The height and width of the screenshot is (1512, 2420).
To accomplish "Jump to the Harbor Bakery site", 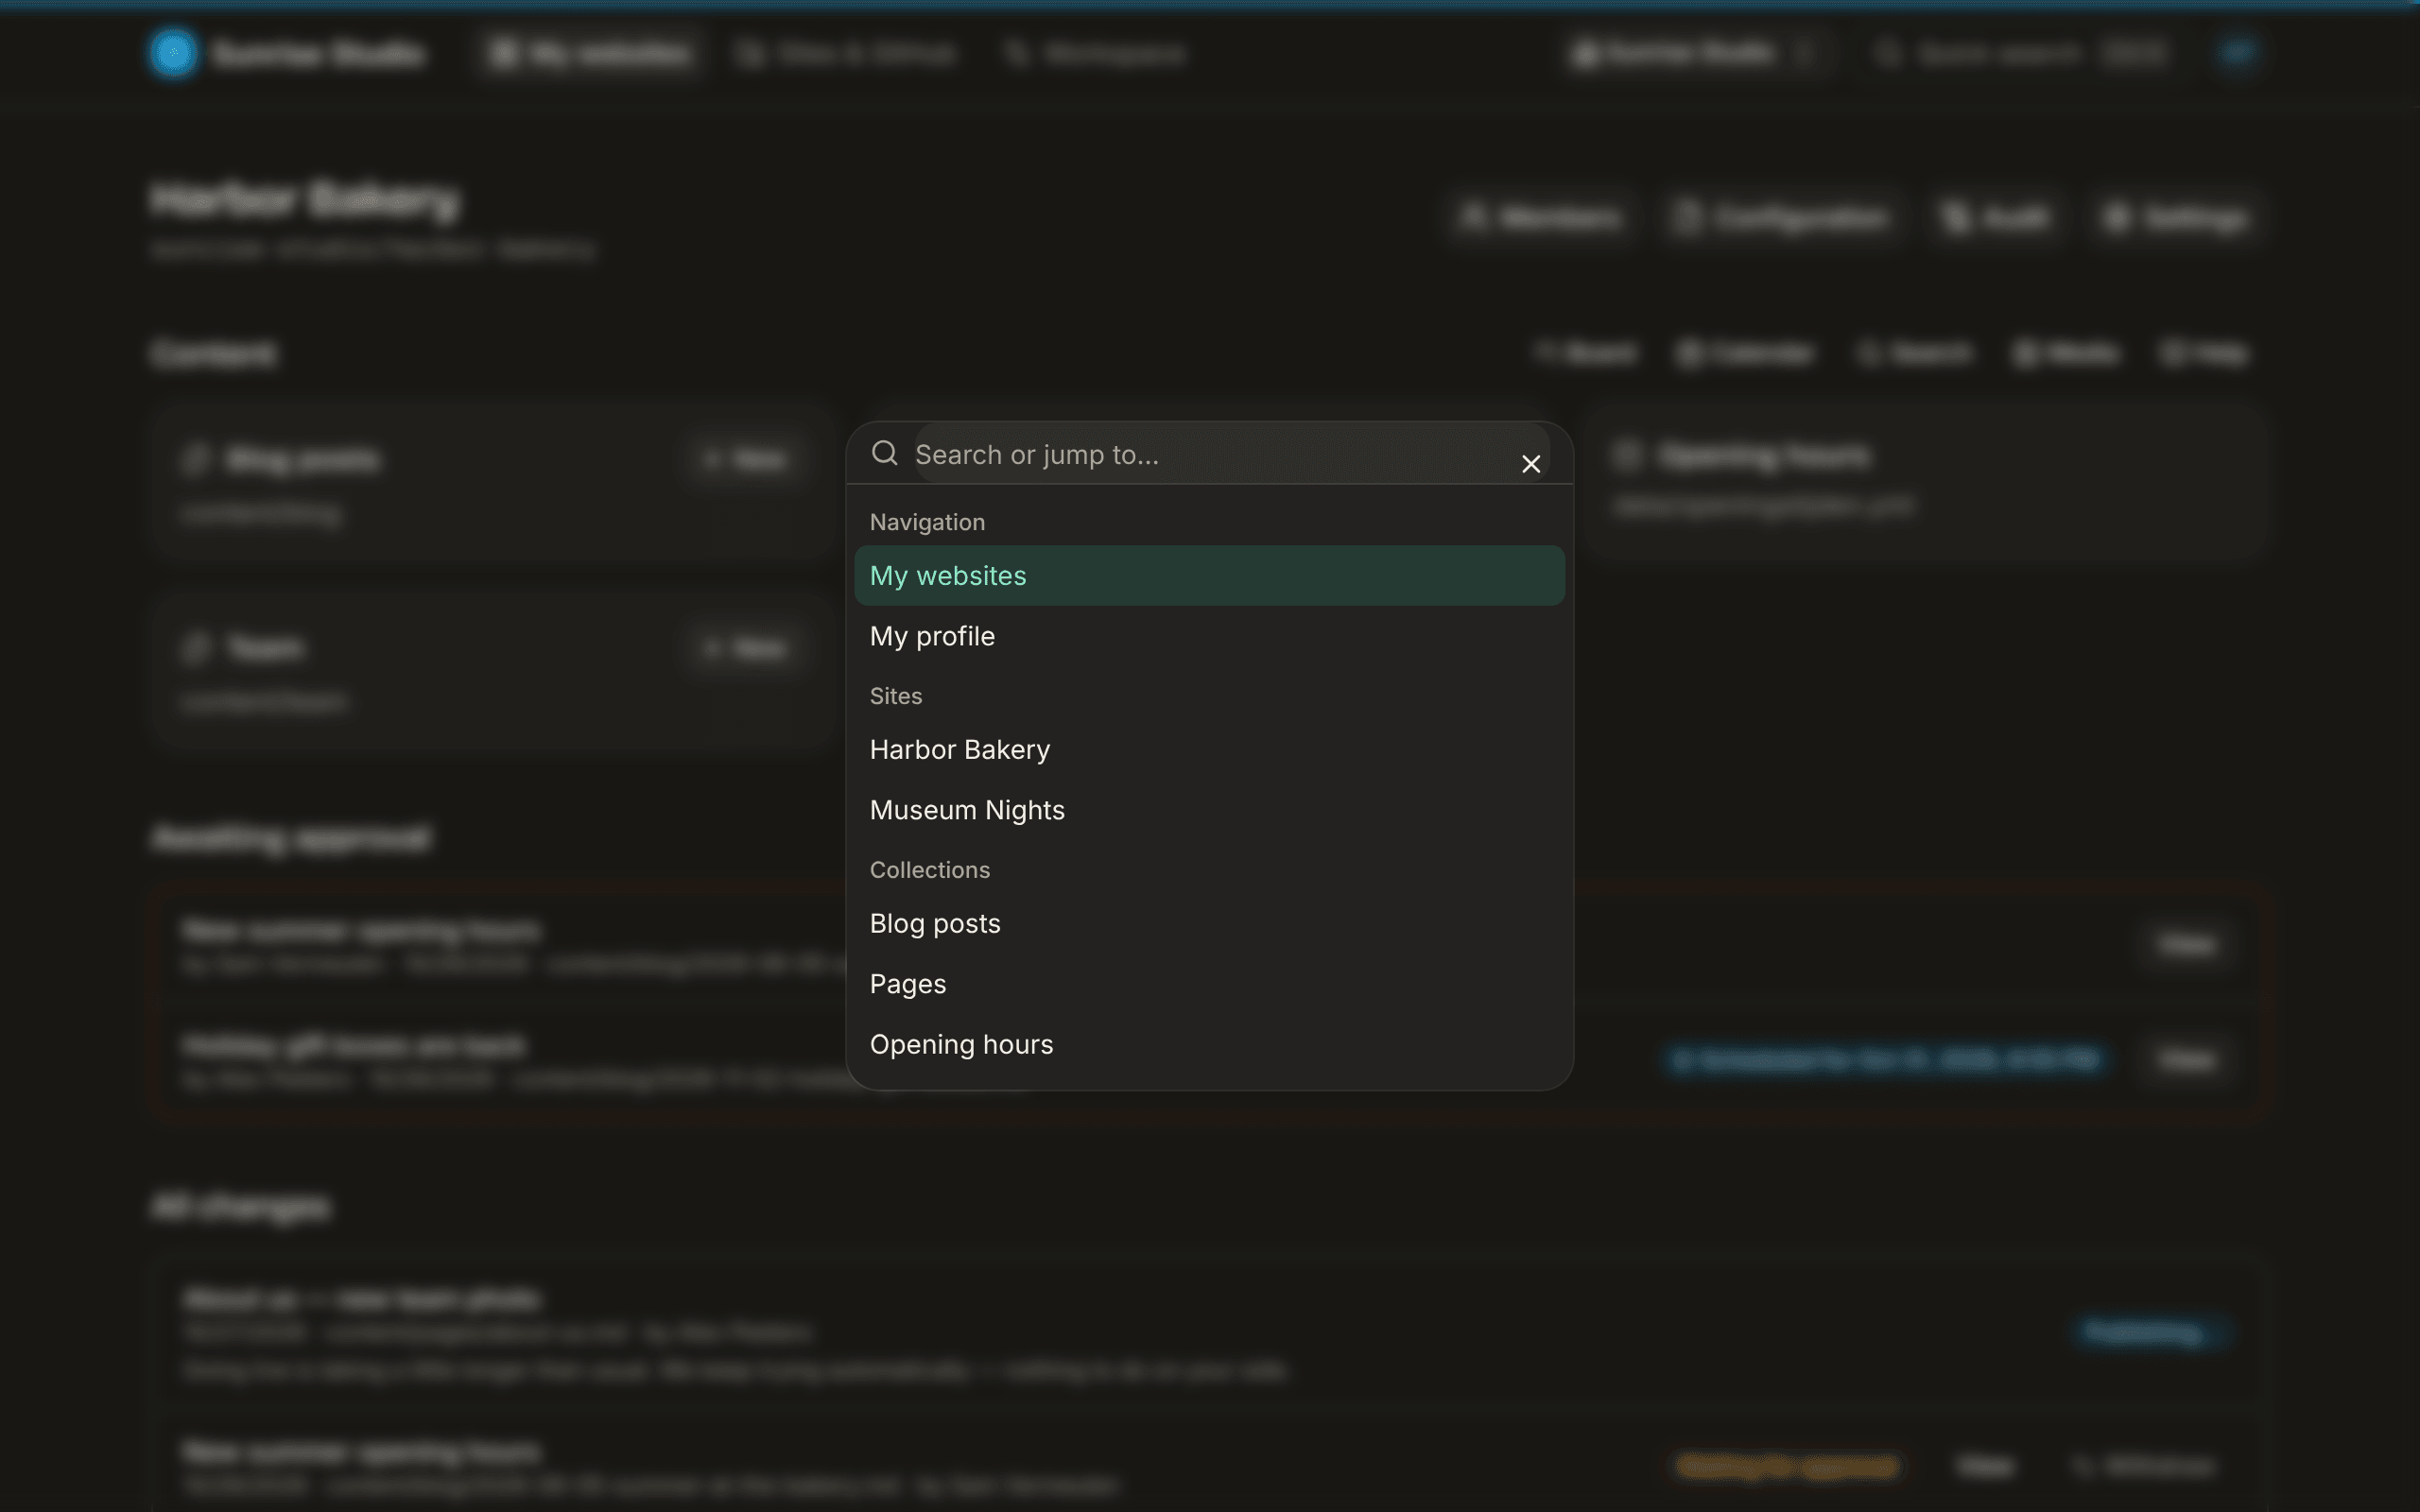I will click(1209, 750).
